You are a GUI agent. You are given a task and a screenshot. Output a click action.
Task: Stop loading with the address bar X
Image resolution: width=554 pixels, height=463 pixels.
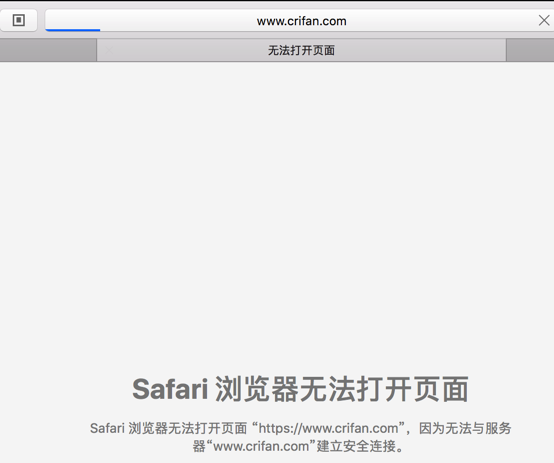tap(544, 20)
